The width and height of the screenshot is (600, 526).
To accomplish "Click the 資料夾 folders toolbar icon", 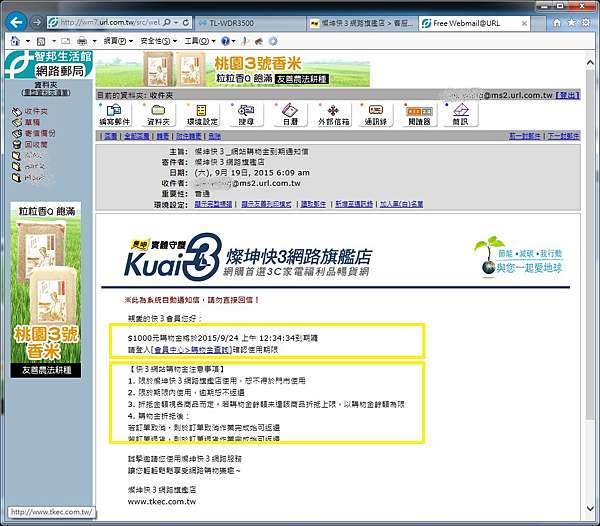I will pos(158,114).
